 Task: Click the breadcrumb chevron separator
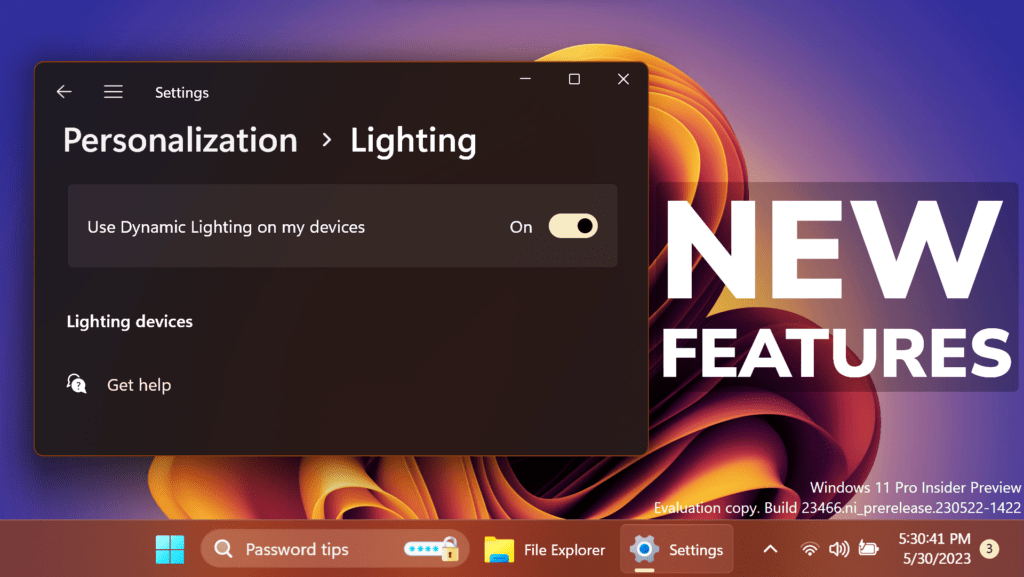(326, 140)
